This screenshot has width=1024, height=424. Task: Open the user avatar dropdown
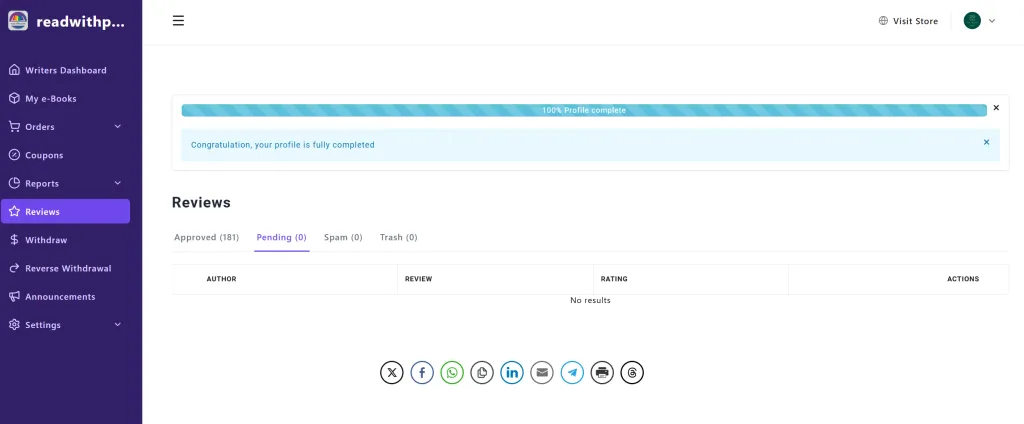(x=979, y=21)
